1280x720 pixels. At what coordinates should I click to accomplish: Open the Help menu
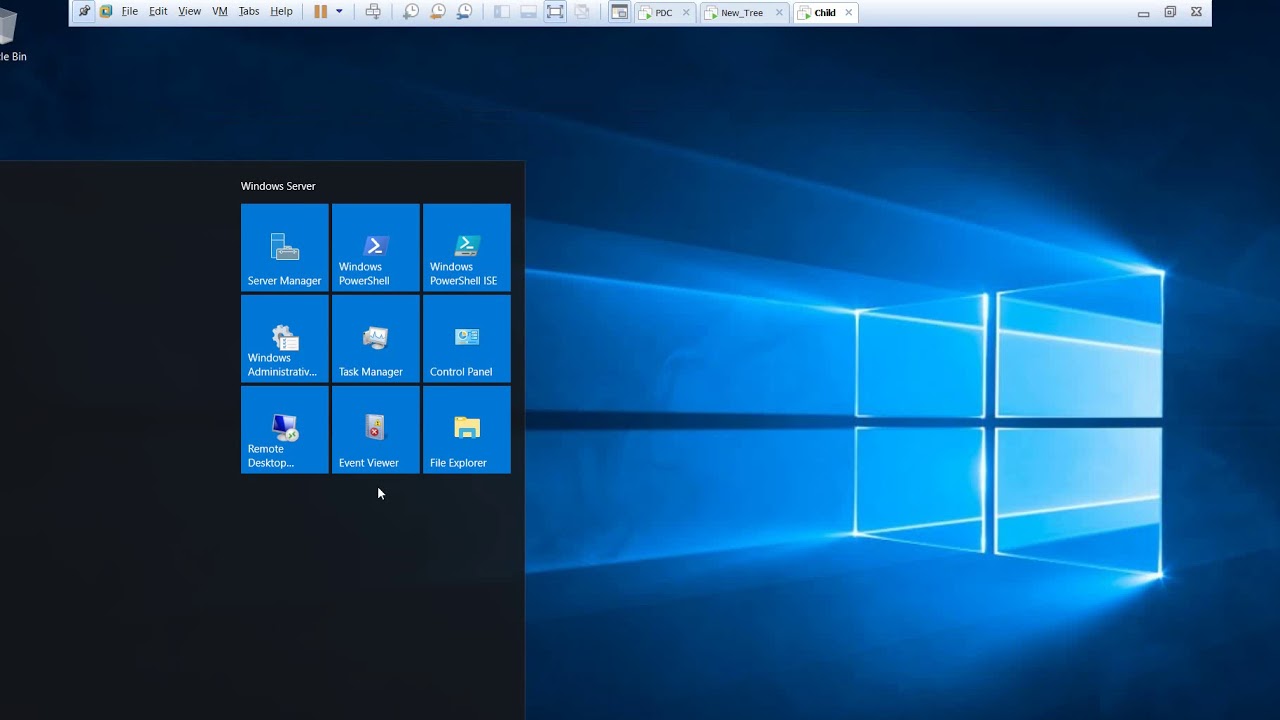click(282, 12)
